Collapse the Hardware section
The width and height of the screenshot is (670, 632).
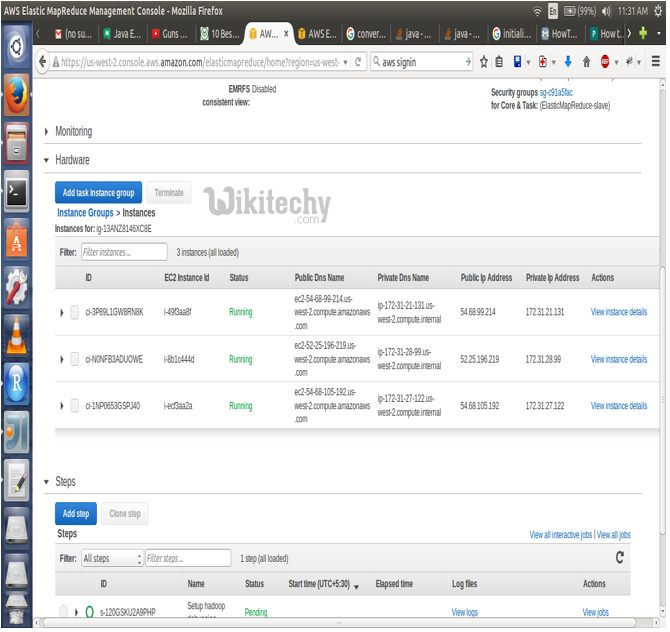coord(47,160)
